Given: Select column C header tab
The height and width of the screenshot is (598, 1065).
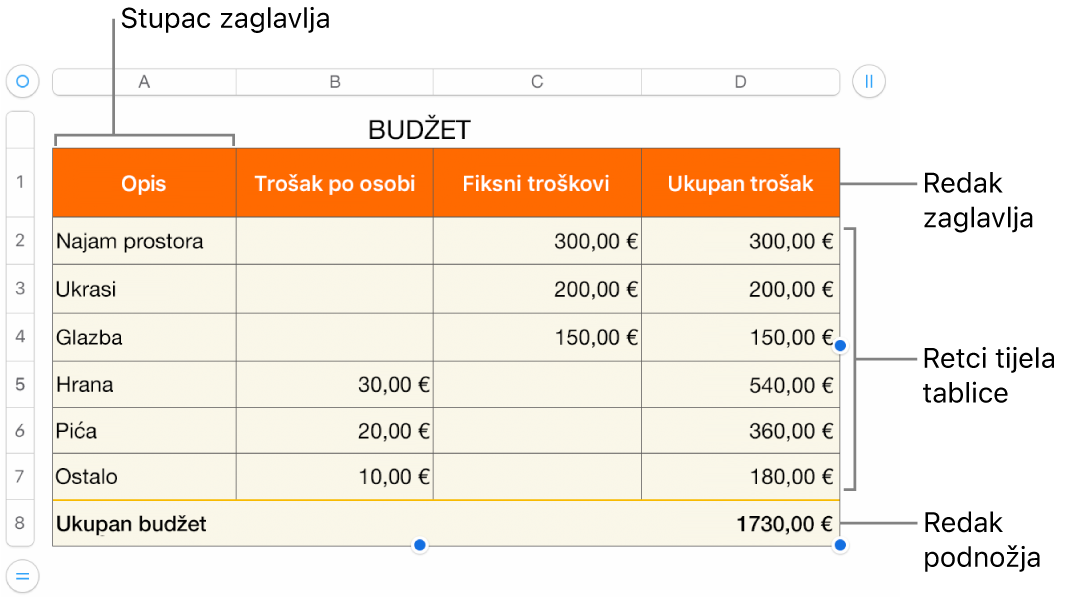Looking at the screenshot, I should tap(537, 82).
